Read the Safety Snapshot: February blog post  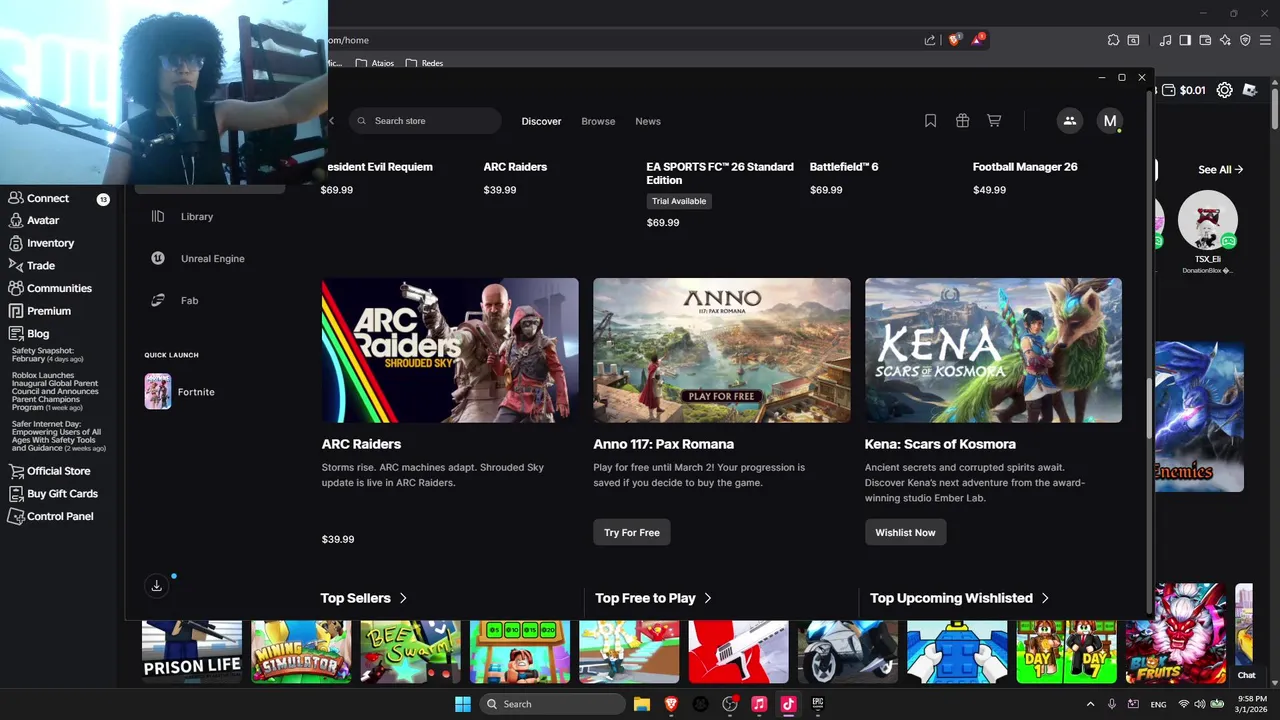tap(47, 354)
